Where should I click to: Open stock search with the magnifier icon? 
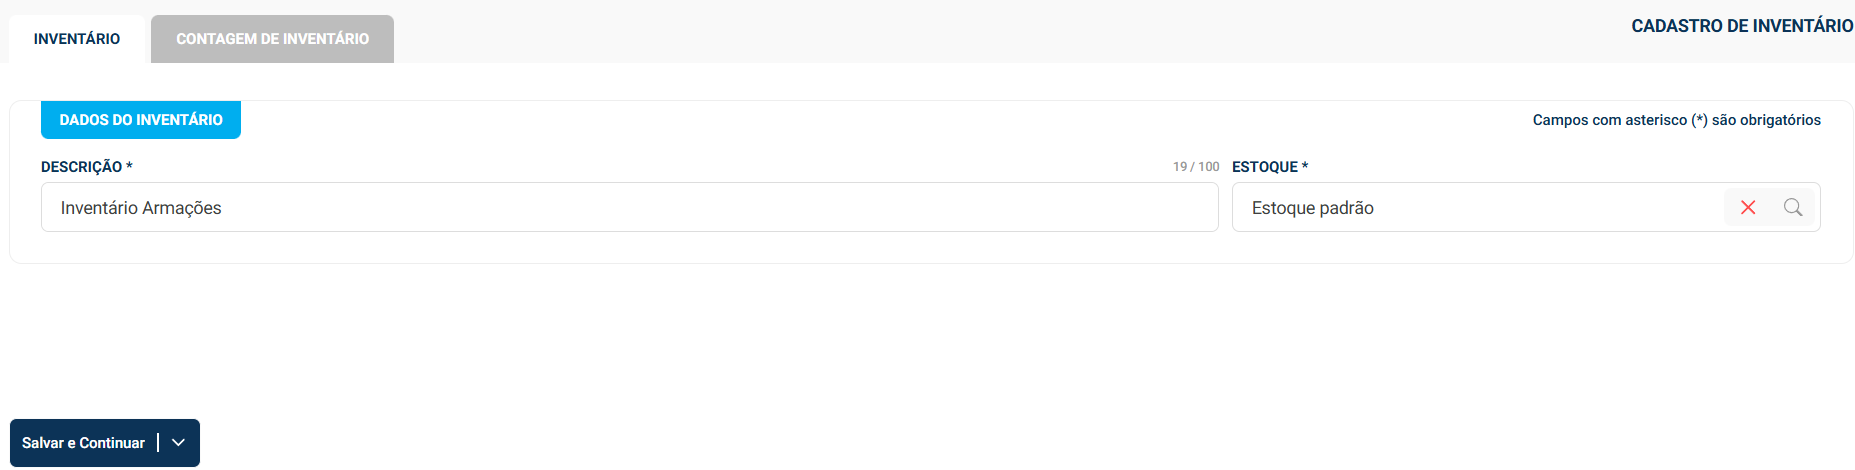click(x=1793, y=207)
